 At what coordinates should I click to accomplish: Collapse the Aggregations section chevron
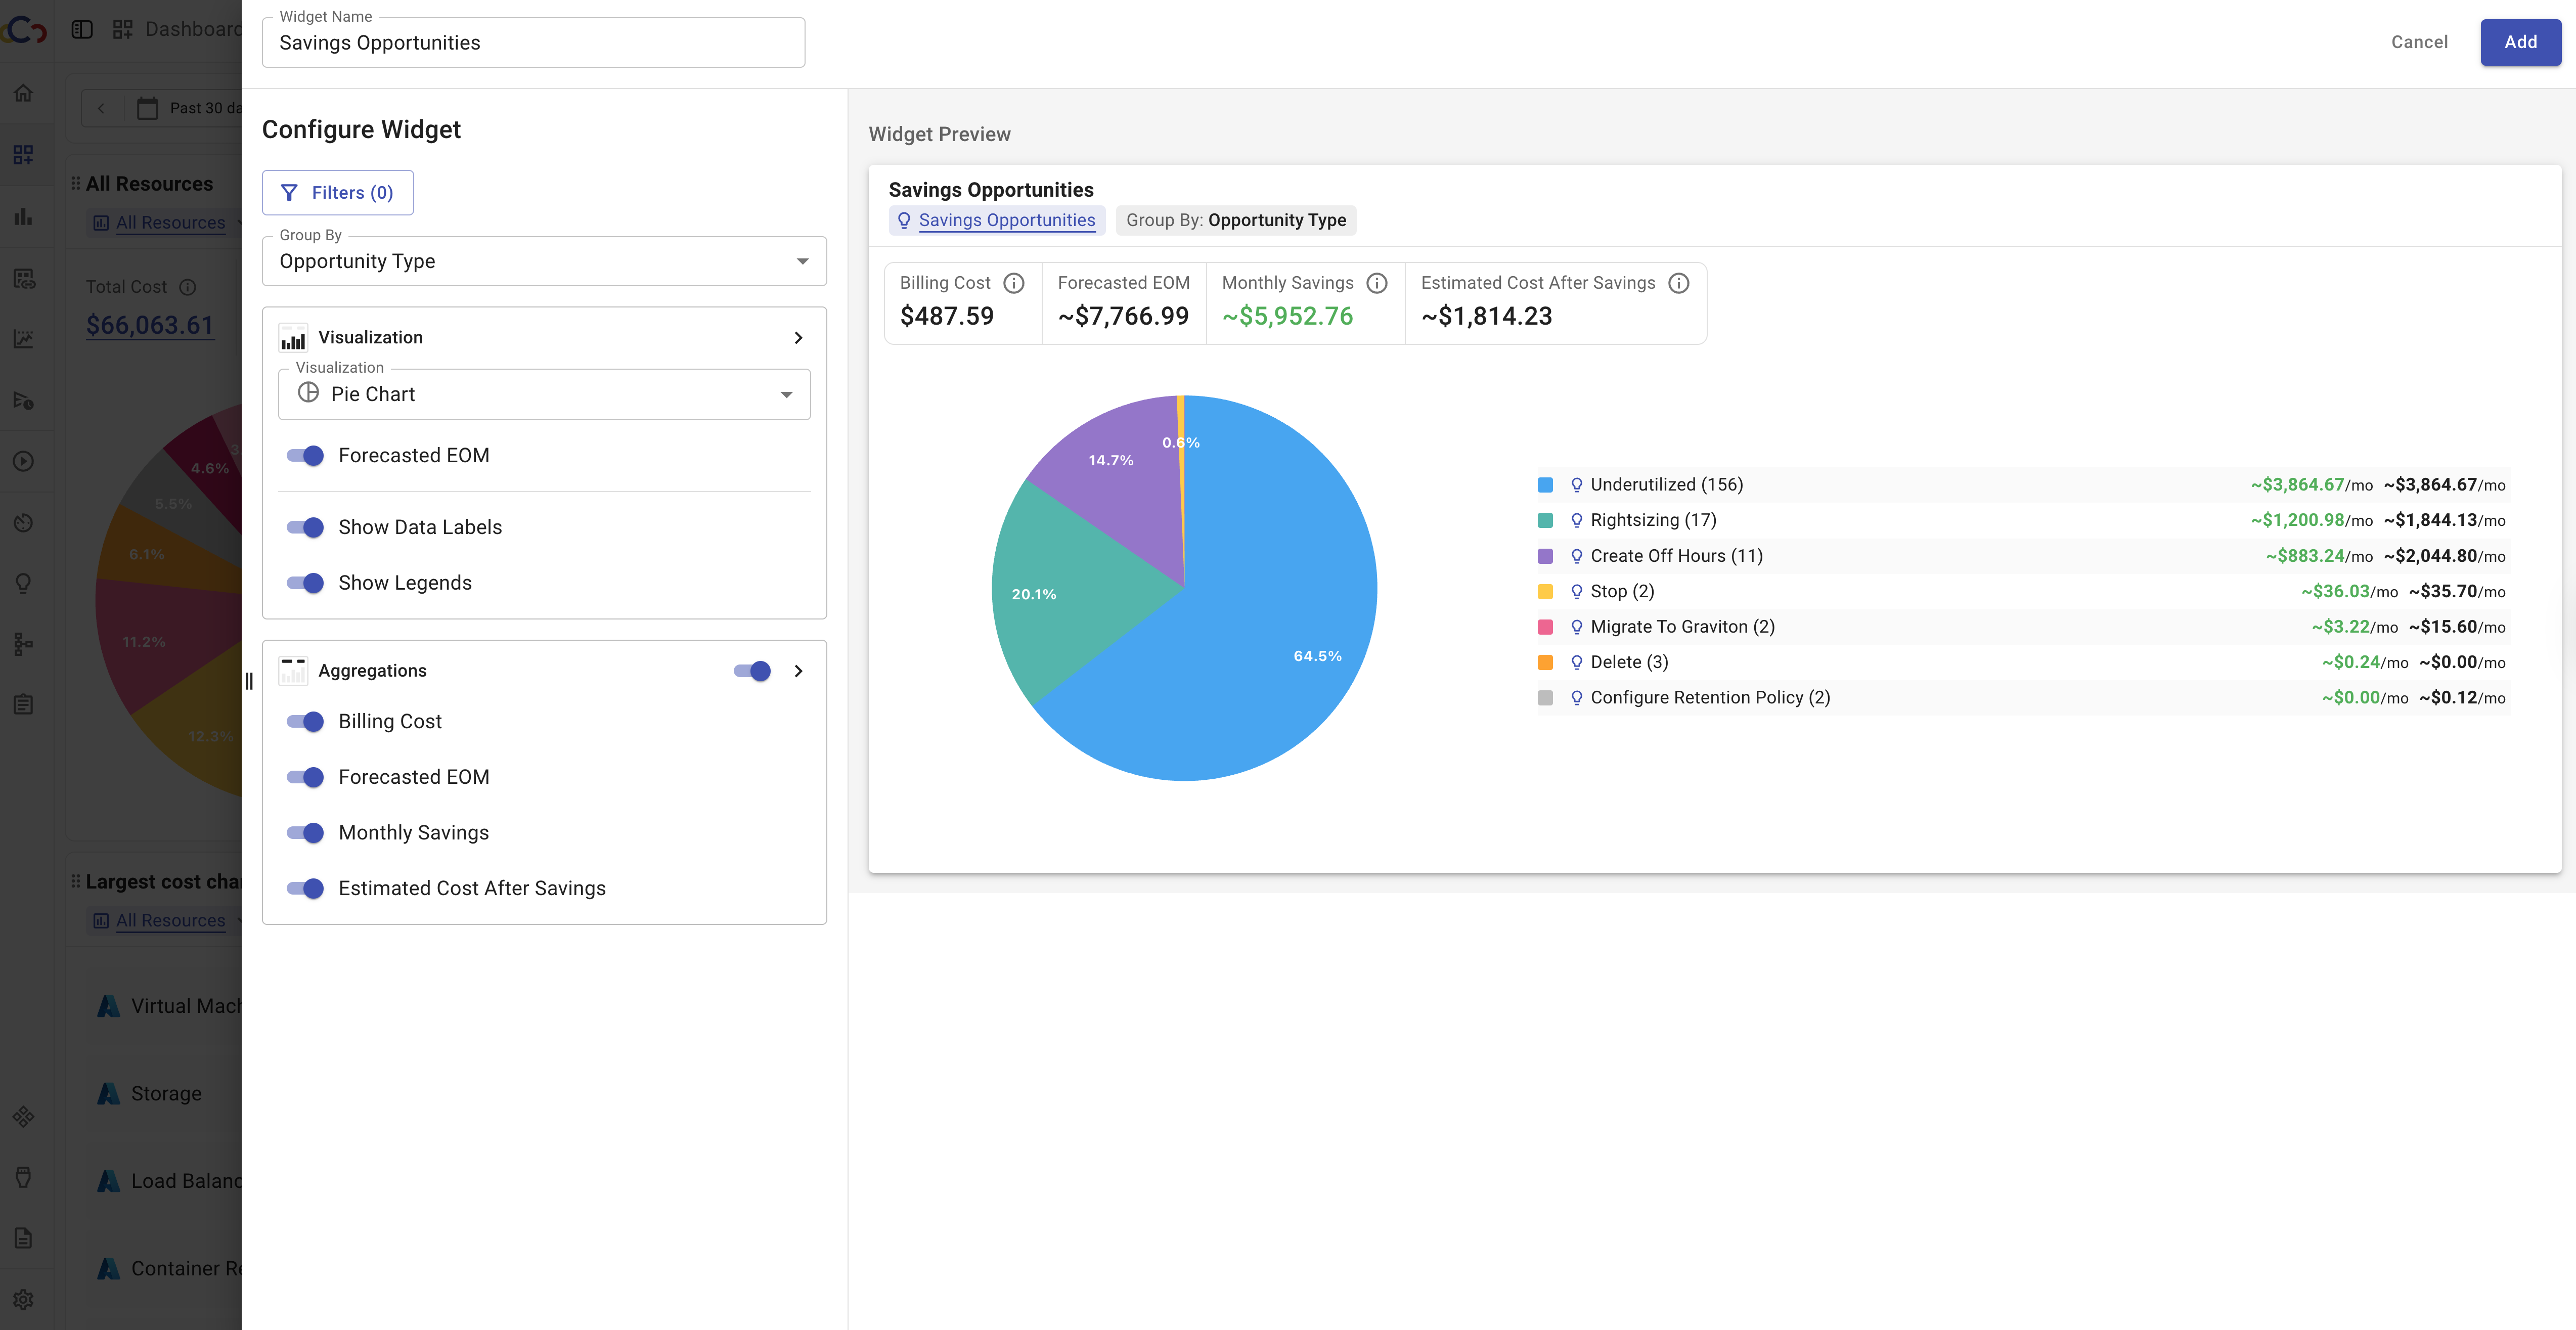click(798, 671)
